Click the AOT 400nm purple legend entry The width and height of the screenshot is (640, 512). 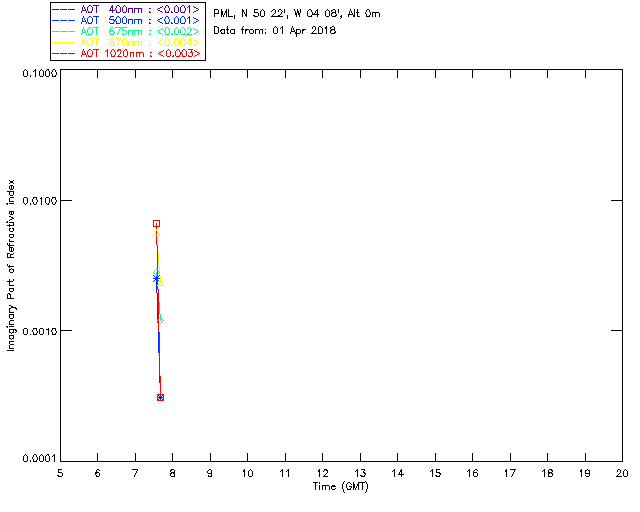(x=126, y=9)
